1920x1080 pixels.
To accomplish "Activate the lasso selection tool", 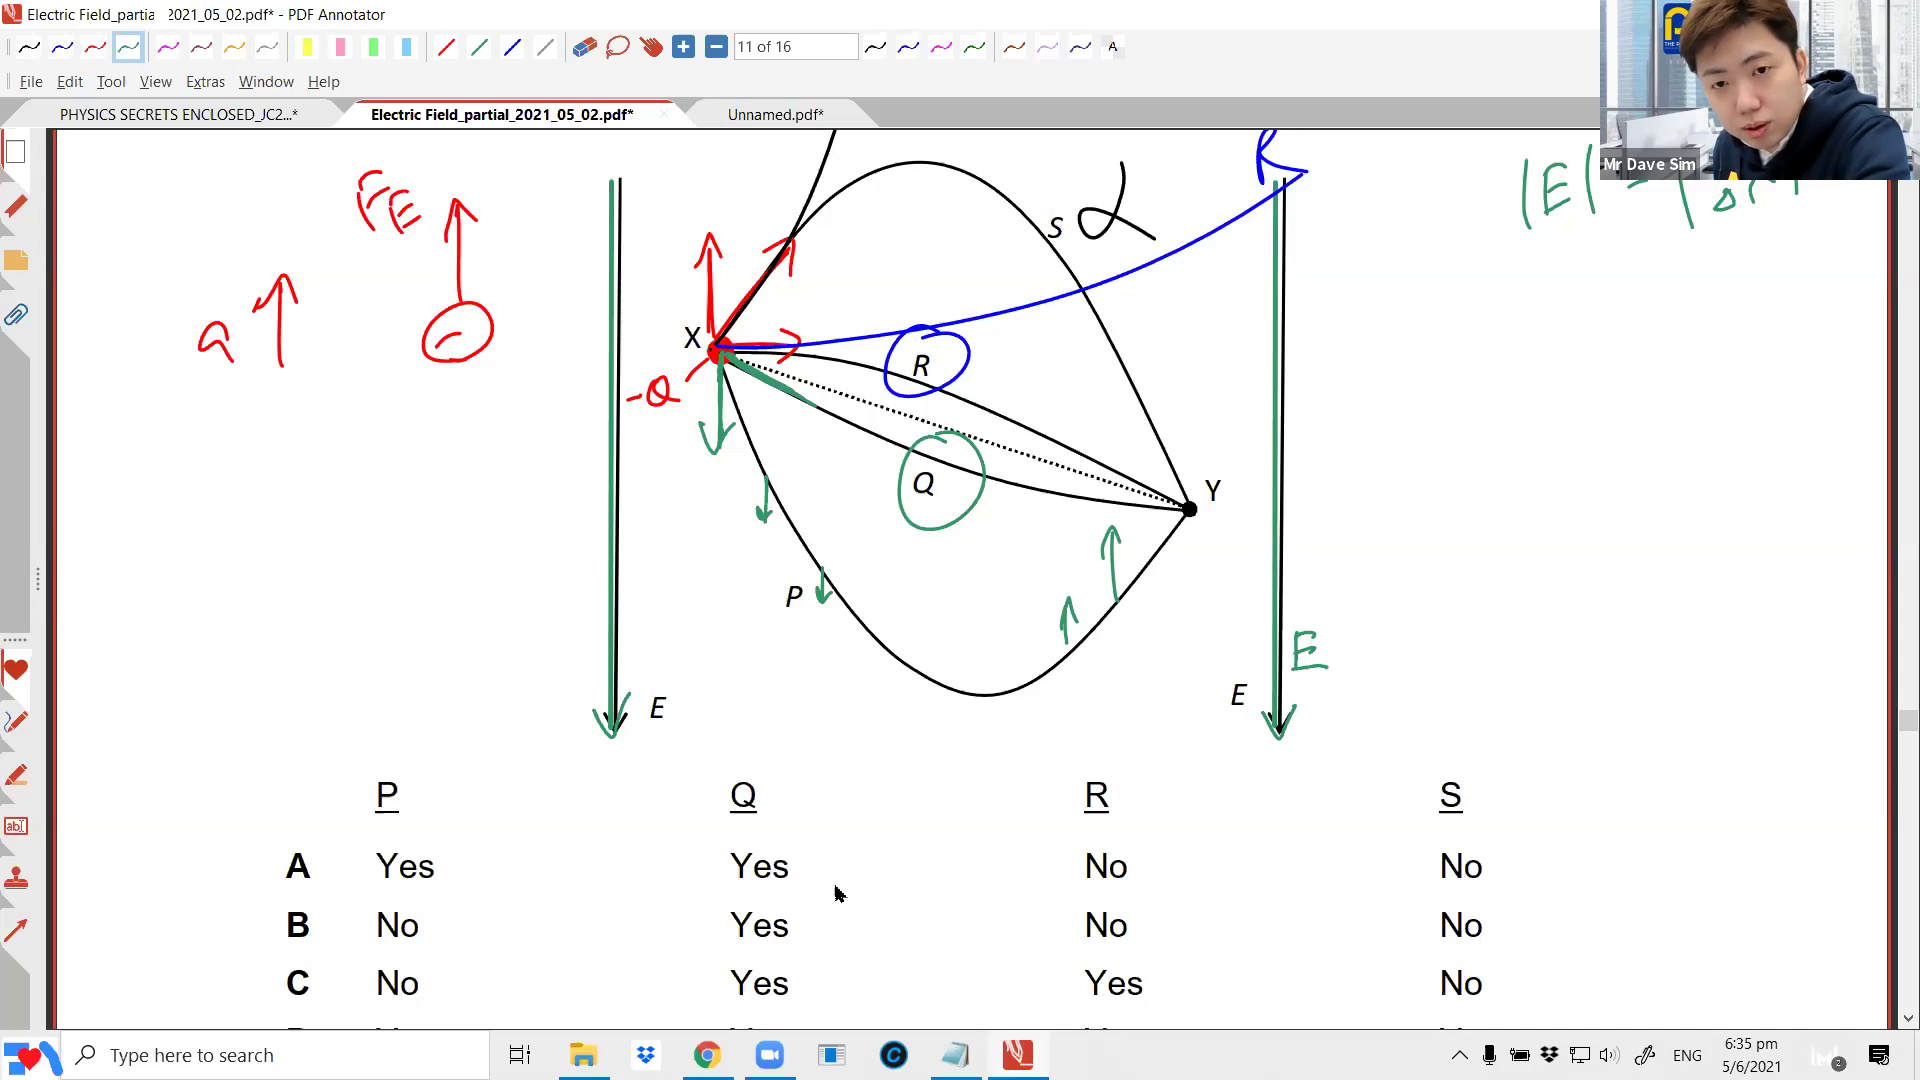I will tap(617, 46).
